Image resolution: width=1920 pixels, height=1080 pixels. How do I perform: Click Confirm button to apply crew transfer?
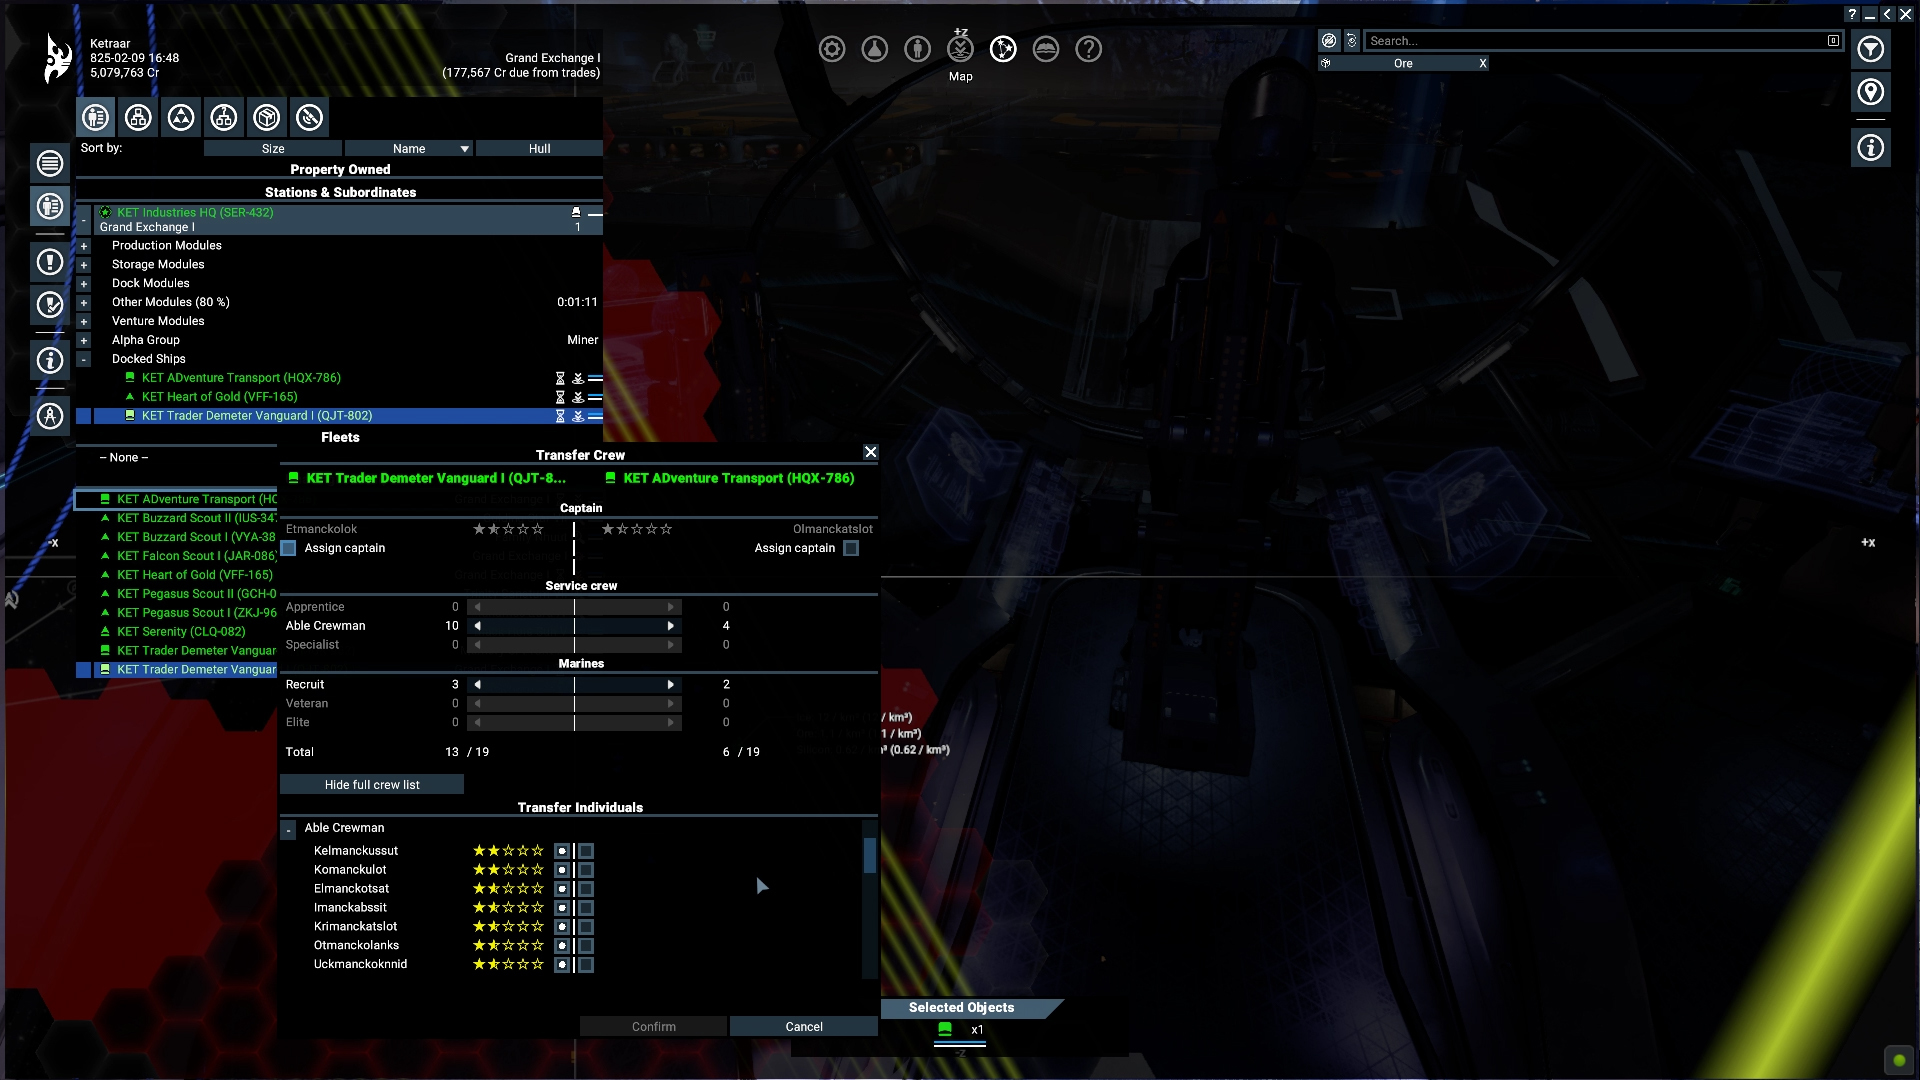(653, 1026)
